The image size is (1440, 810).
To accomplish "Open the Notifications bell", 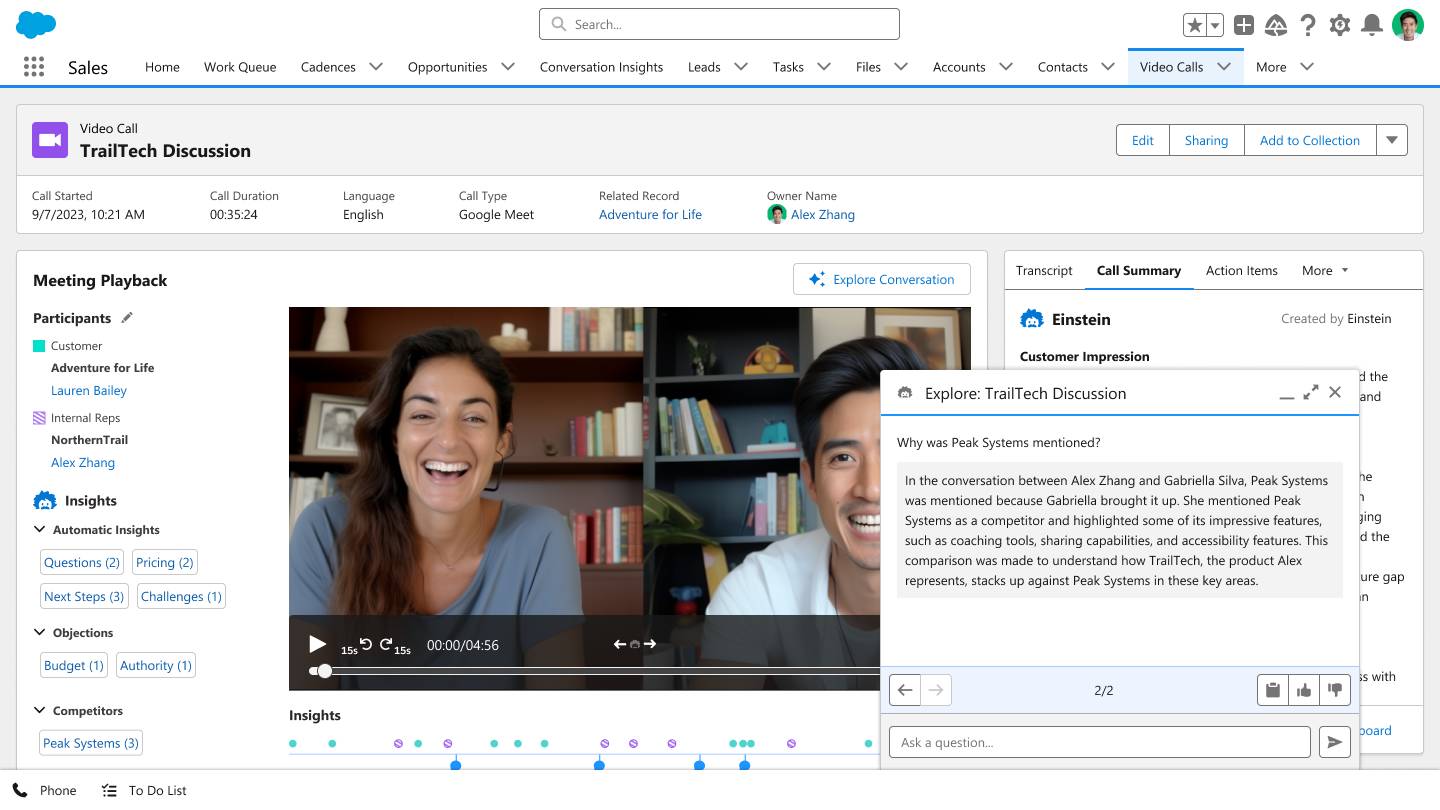I will click(1373, 26).
